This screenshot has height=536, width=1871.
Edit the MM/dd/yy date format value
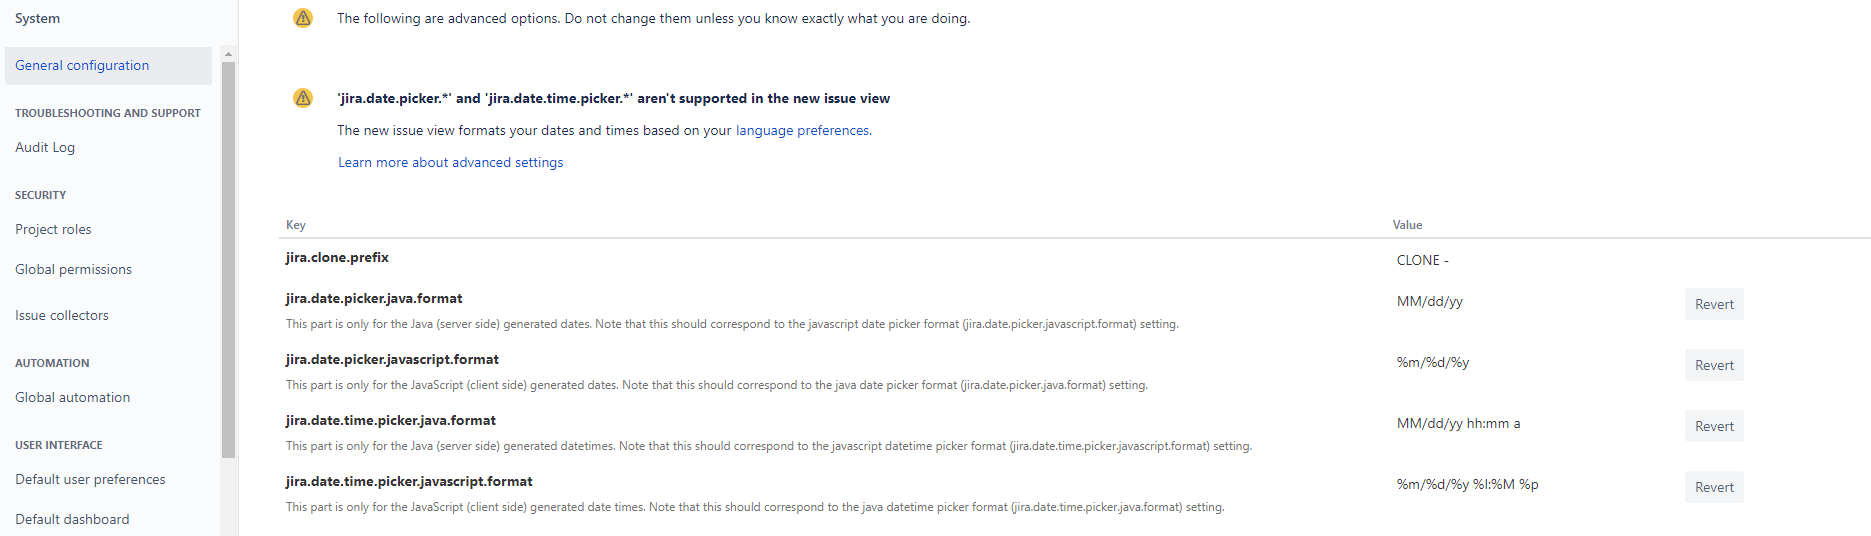point(1430,301)
